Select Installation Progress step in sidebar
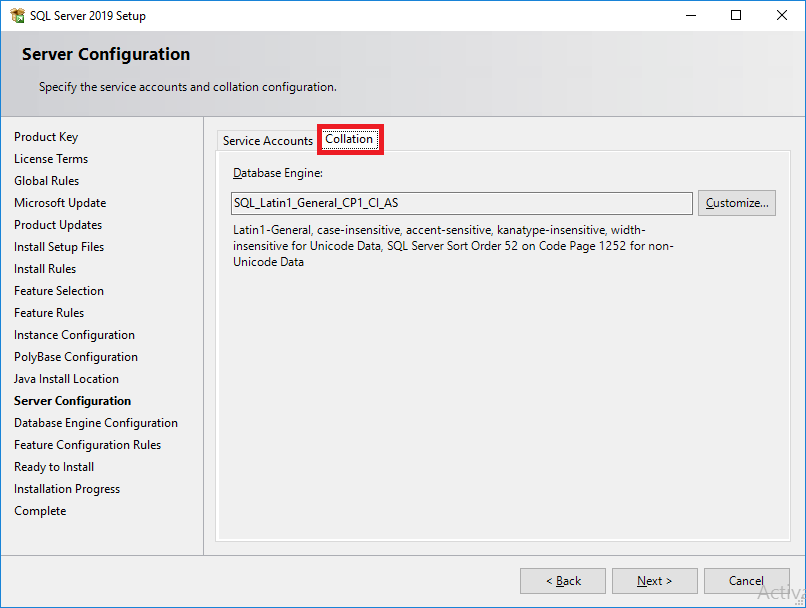This screenshot has height=608, width=806. pos(67,489)
